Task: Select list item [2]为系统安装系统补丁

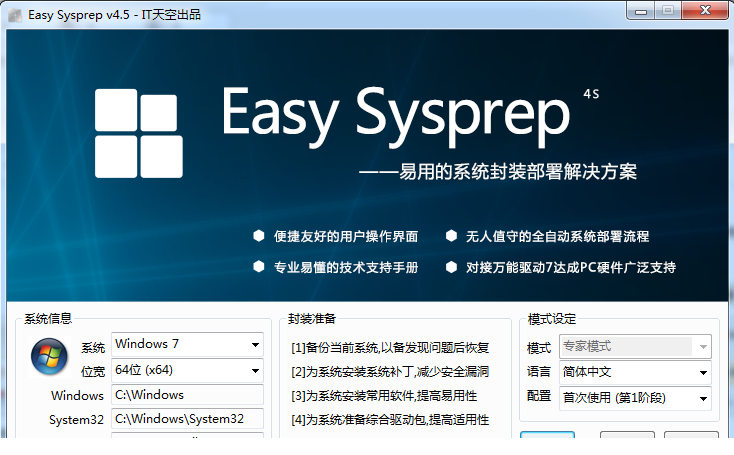Action: (389, 372)
